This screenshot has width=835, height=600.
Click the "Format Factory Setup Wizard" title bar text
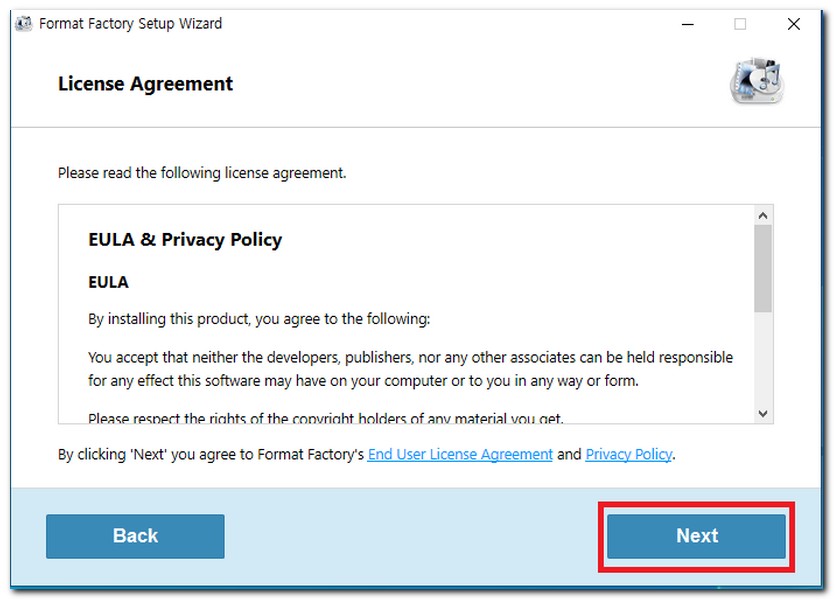pos(130,24)
